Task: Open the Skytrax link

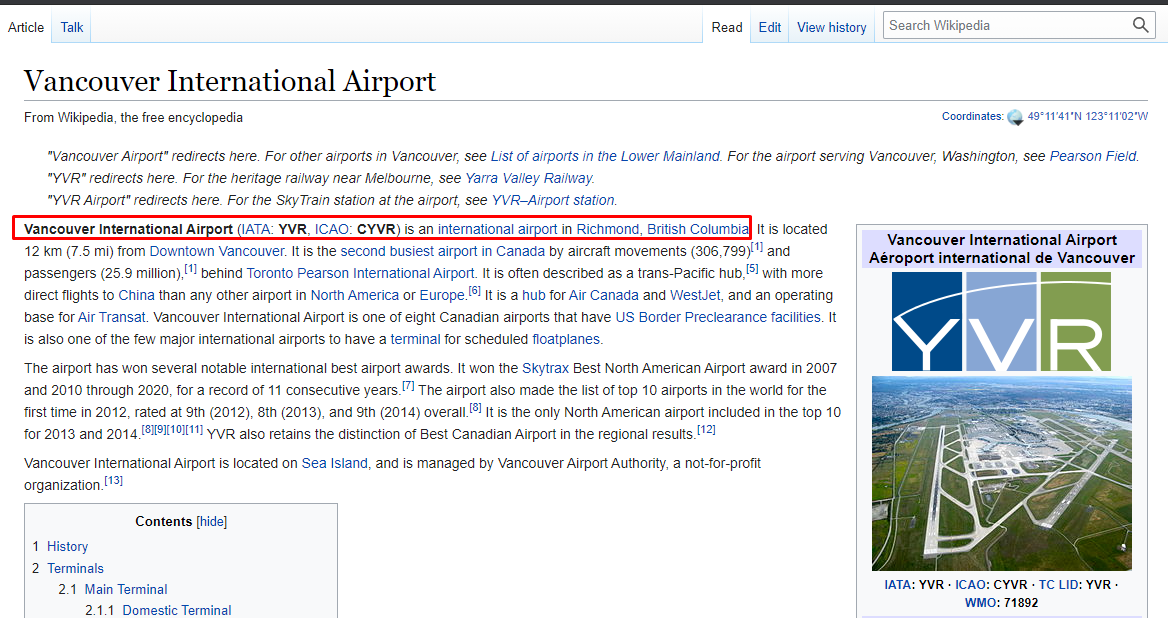Action: pyautogui.click(x=545, y=368)
